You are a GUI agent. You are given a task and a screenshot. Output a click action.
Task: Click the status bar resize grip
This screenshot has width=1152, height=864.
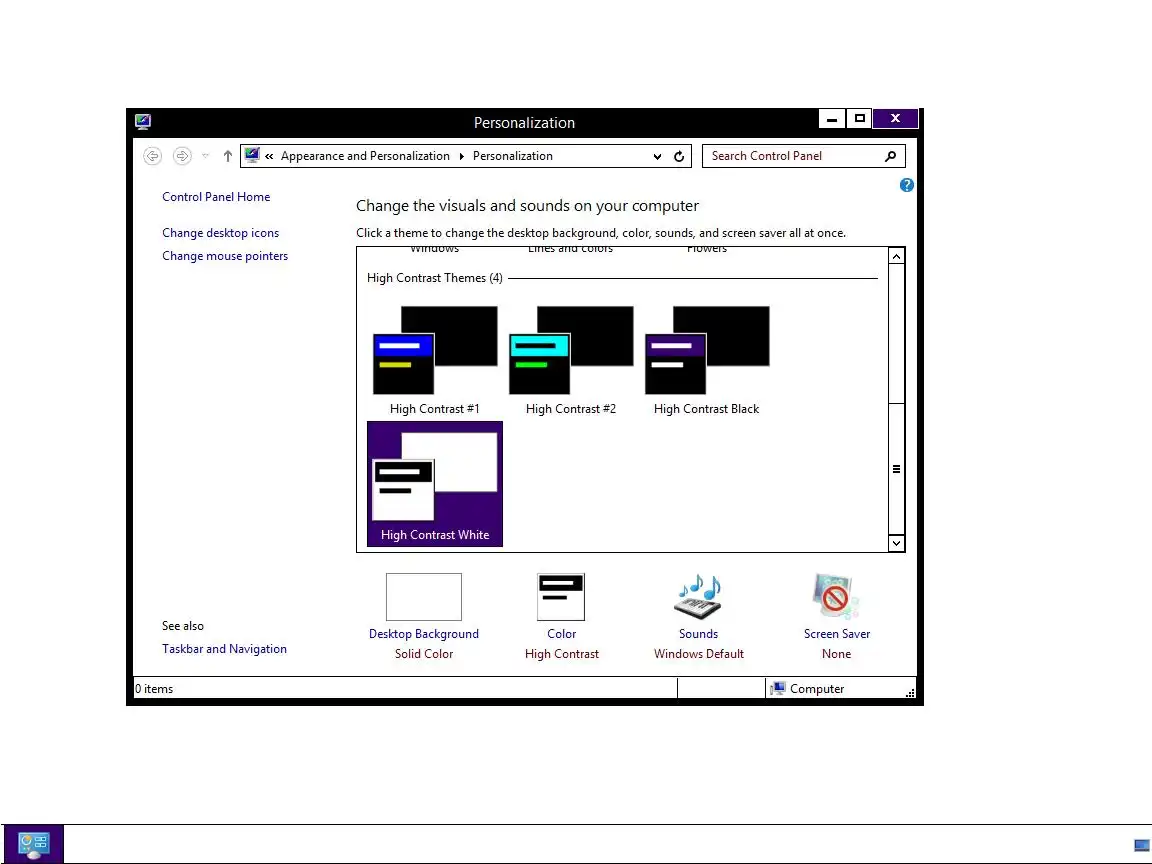coord(910,692)
